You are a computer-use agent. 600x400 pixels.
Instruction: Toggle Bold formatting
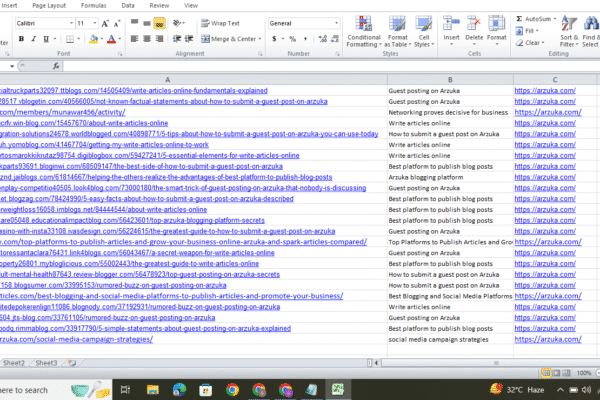[x=21, y=39]
